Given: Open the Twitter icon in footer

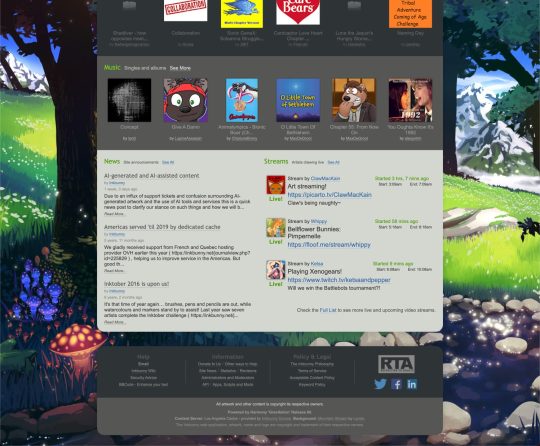Looking at the screenshot, I should (x=380, y=384).
